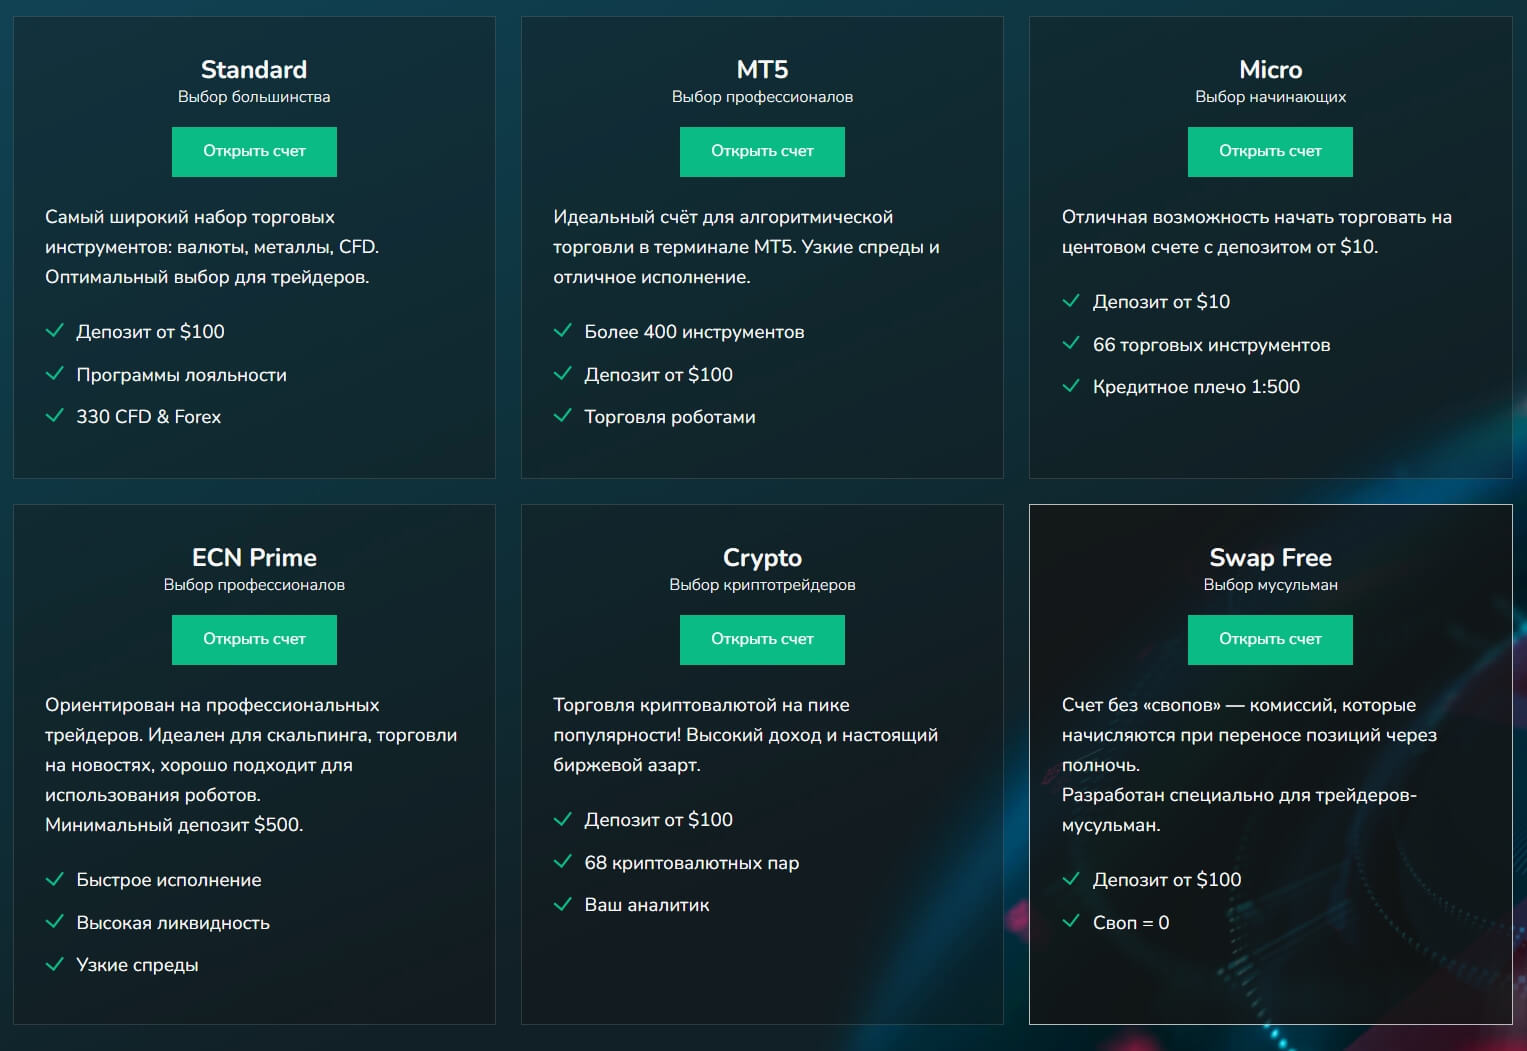The image size is (1527, 1051).
Task: Click checkmark beside '68 криптовалютных пар'
Action: (563, 861)
